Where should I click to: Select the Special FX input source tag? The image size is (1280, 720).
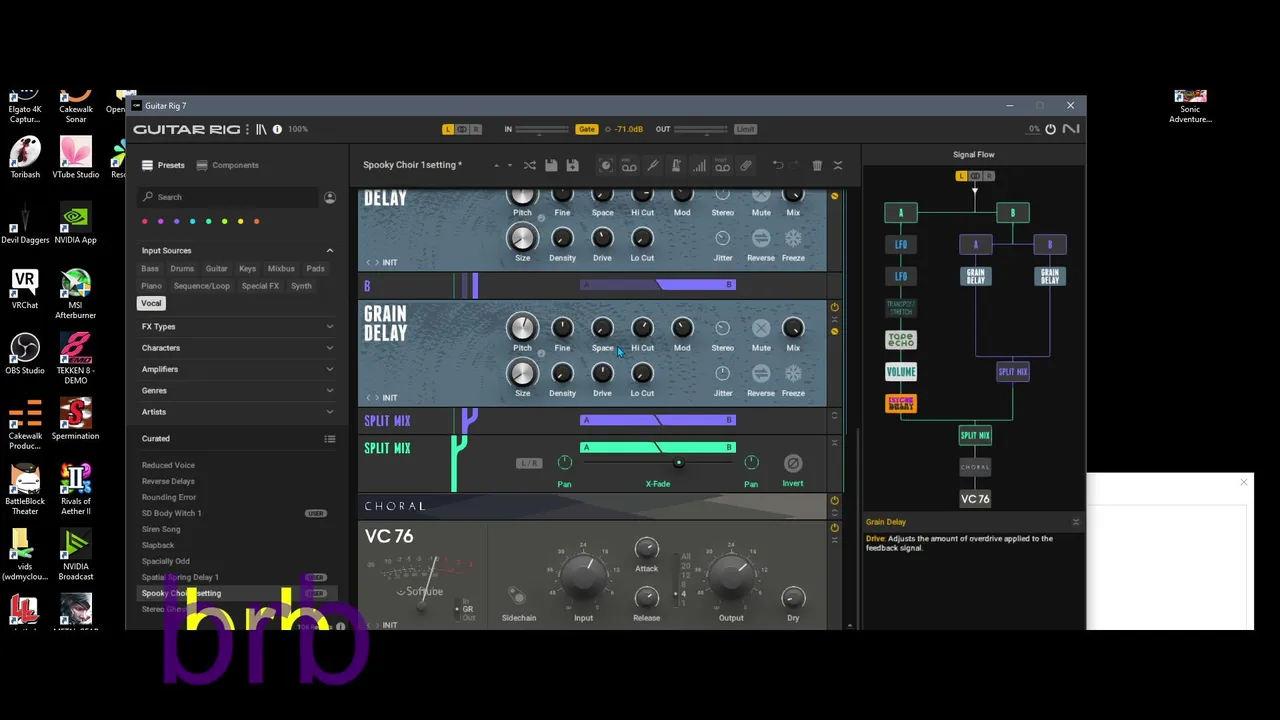point(260,286)
